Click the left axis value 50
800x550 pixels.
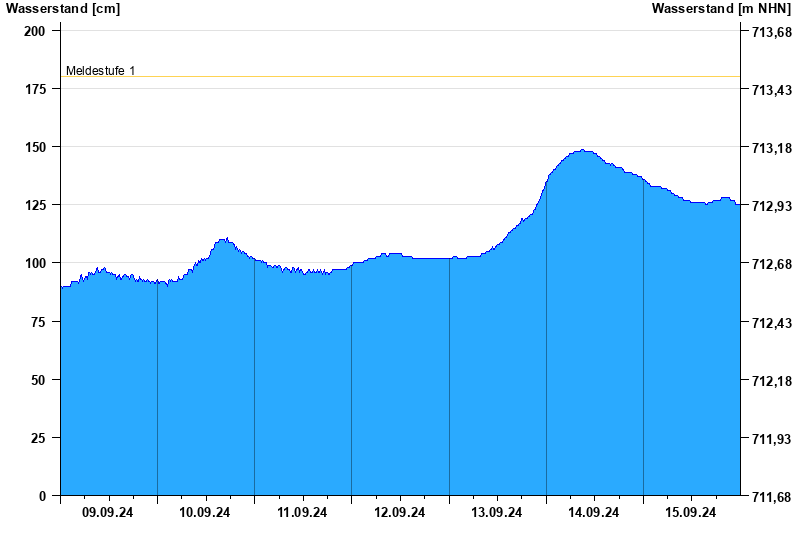(38, 380)
